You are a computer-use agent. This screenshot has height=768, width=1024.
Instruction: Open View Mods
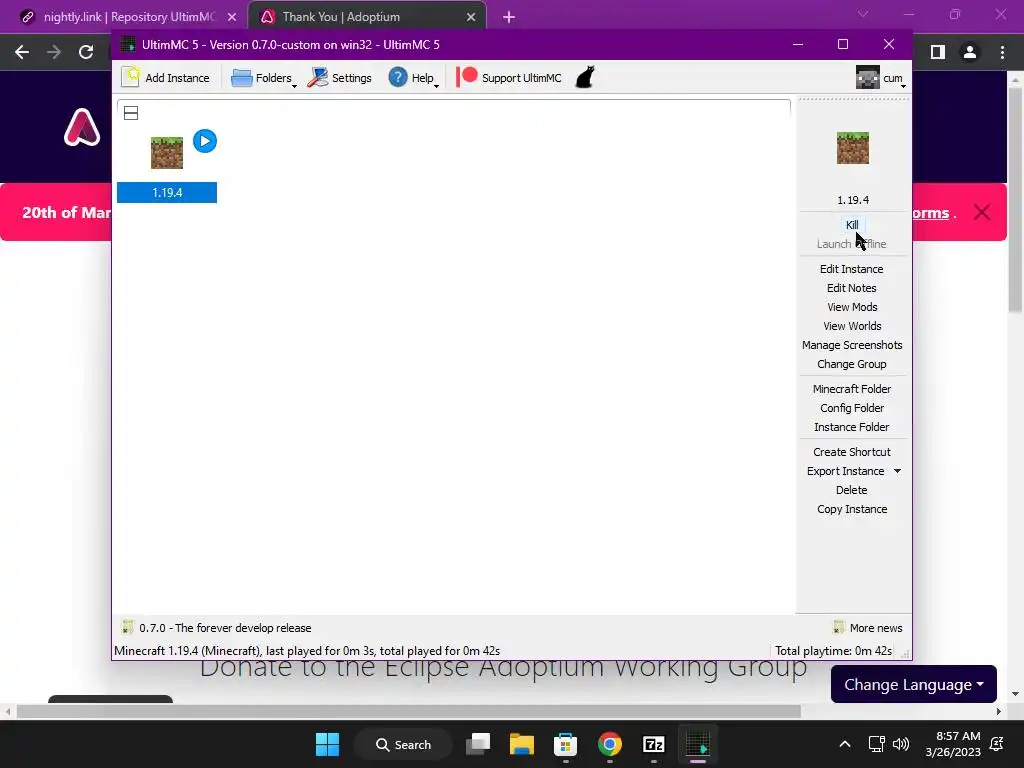pyautogui.click(x=852, y=307)
